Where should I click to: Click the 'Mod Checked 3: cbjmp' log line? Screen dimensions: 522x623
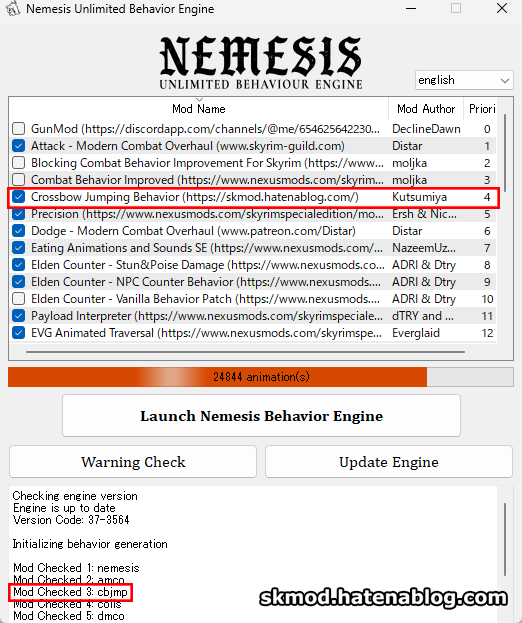point(70,592)
